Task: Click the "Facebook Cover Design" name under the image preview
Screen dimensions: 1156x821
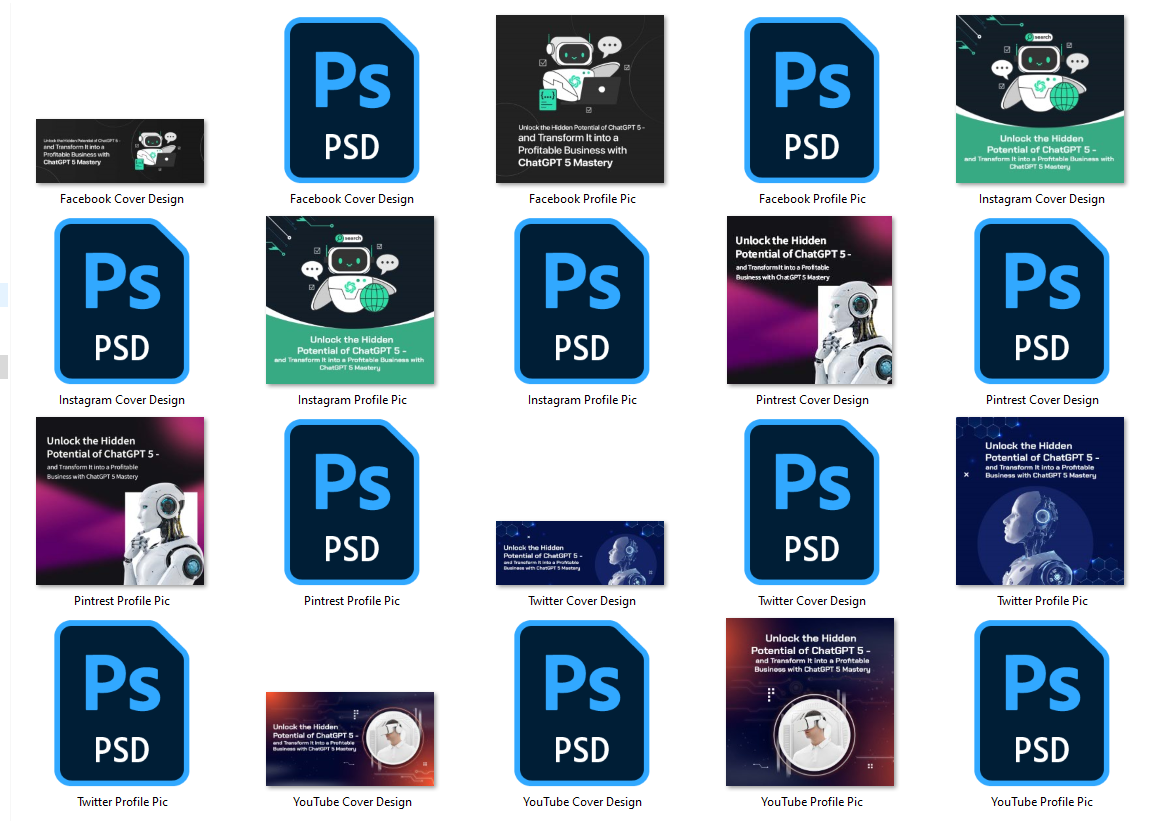Action: pyautogui.click(x=122, y=199)
